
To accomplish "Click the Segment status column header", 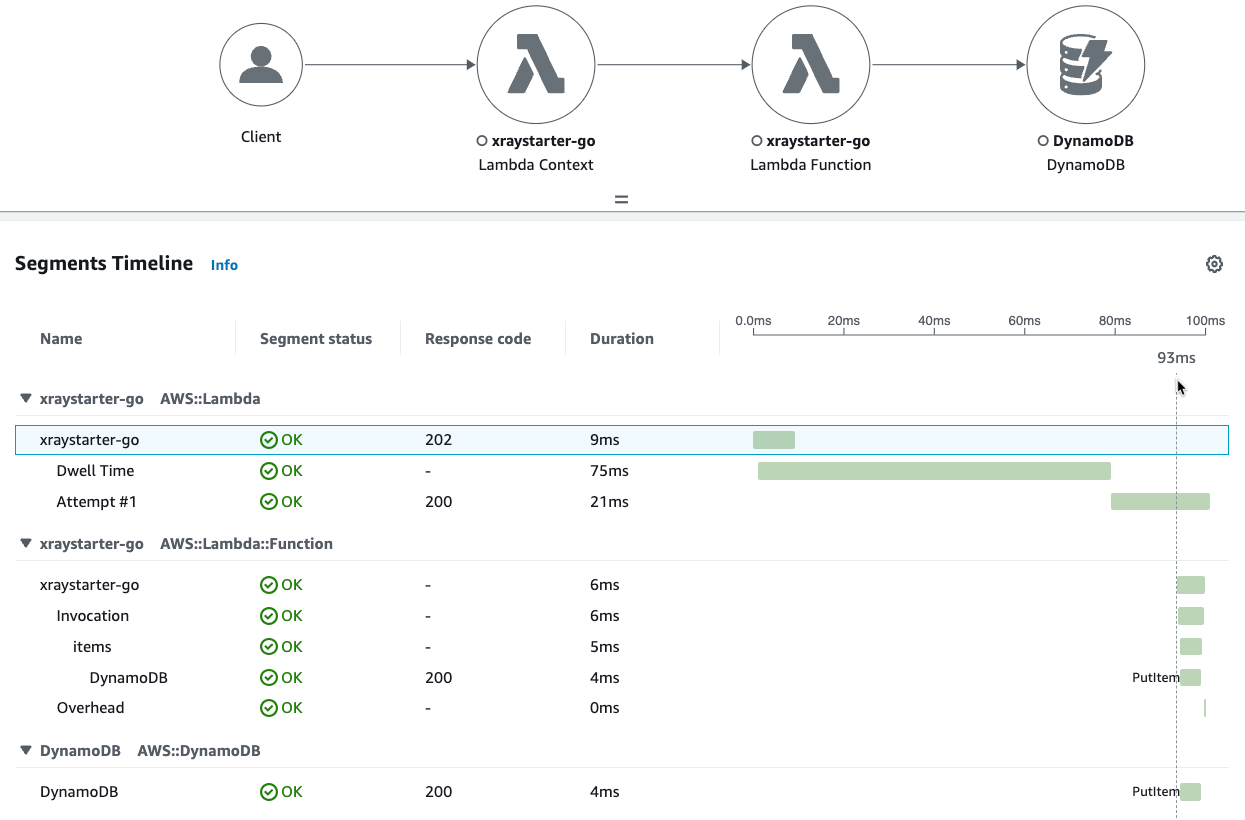I will (x=316, y=339).
